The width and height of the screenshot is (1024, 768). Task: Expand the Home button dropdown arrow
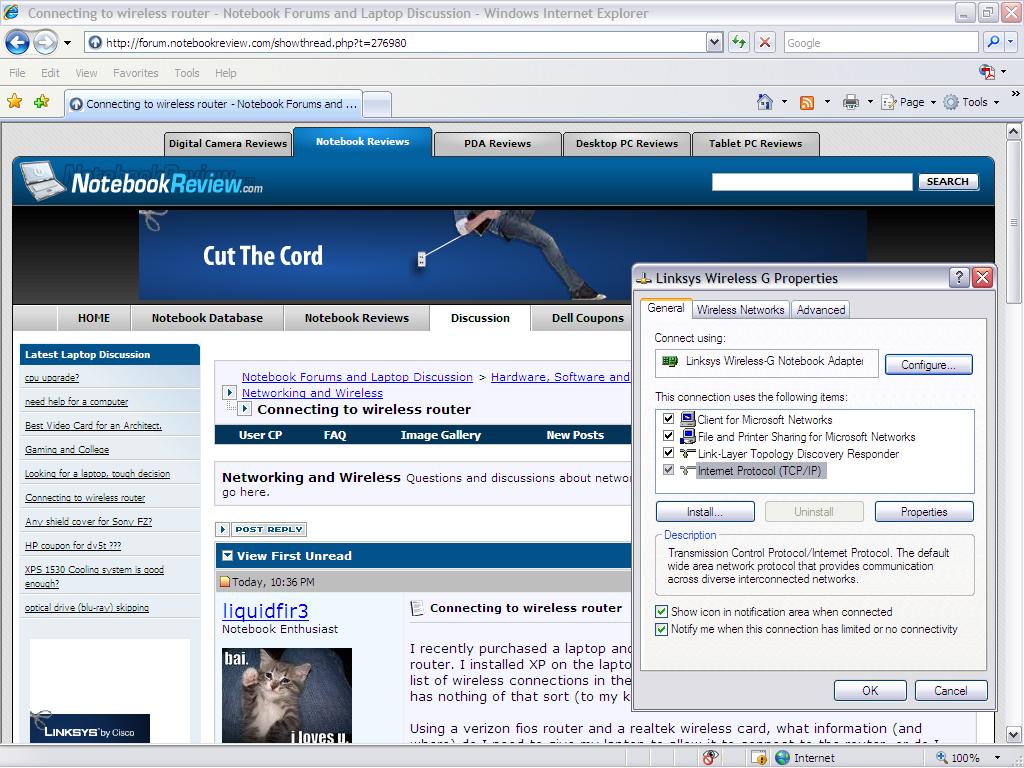point(784,102)
